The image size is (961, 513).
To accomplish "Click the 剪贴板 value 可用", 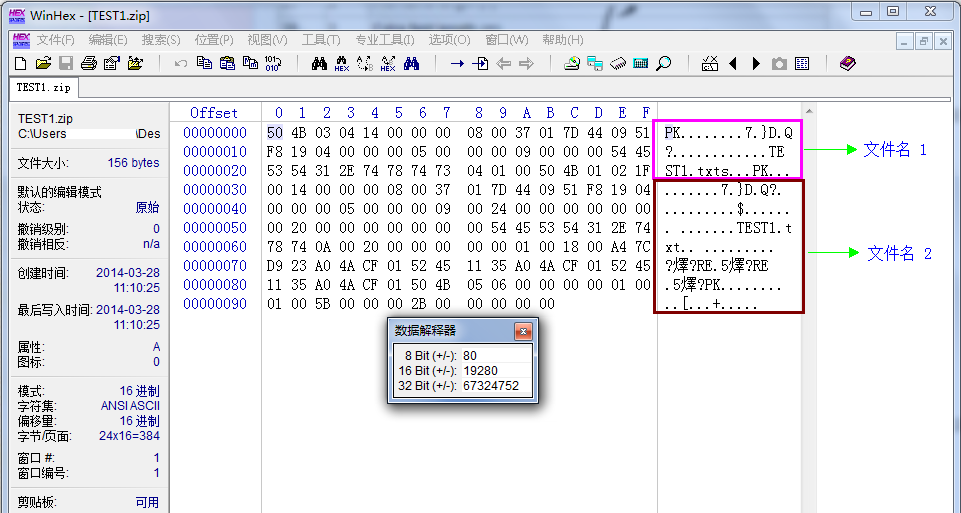I will (147, 503).
